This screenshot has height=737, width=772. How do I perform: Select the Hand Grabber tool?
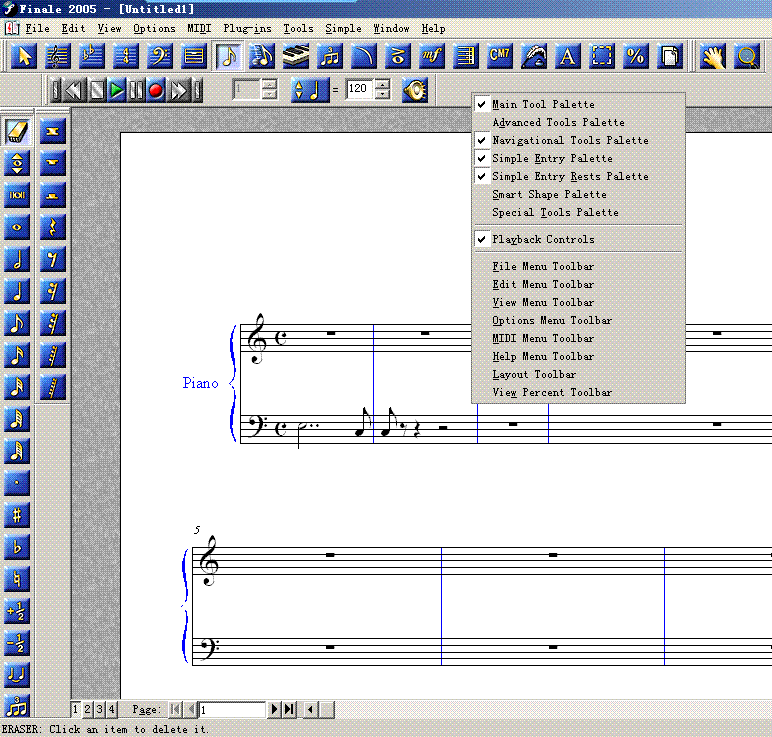pyautogui.click(x=713, y=56)
